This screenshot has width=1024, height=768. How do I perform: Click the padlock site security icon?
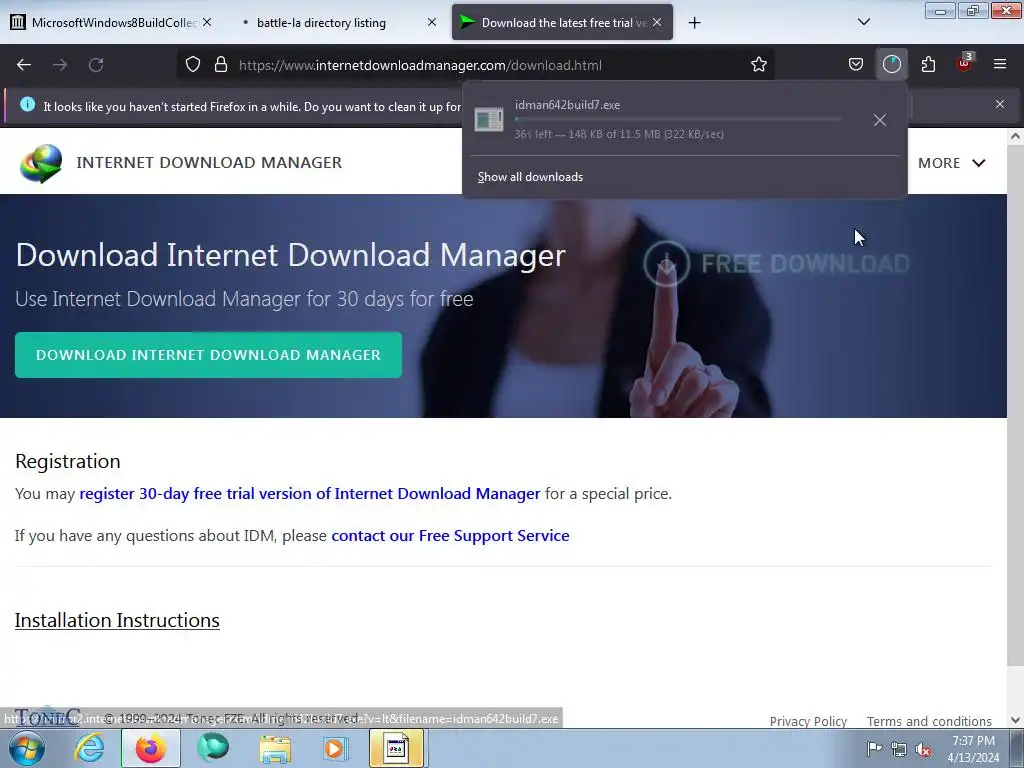tap(221, 65)
